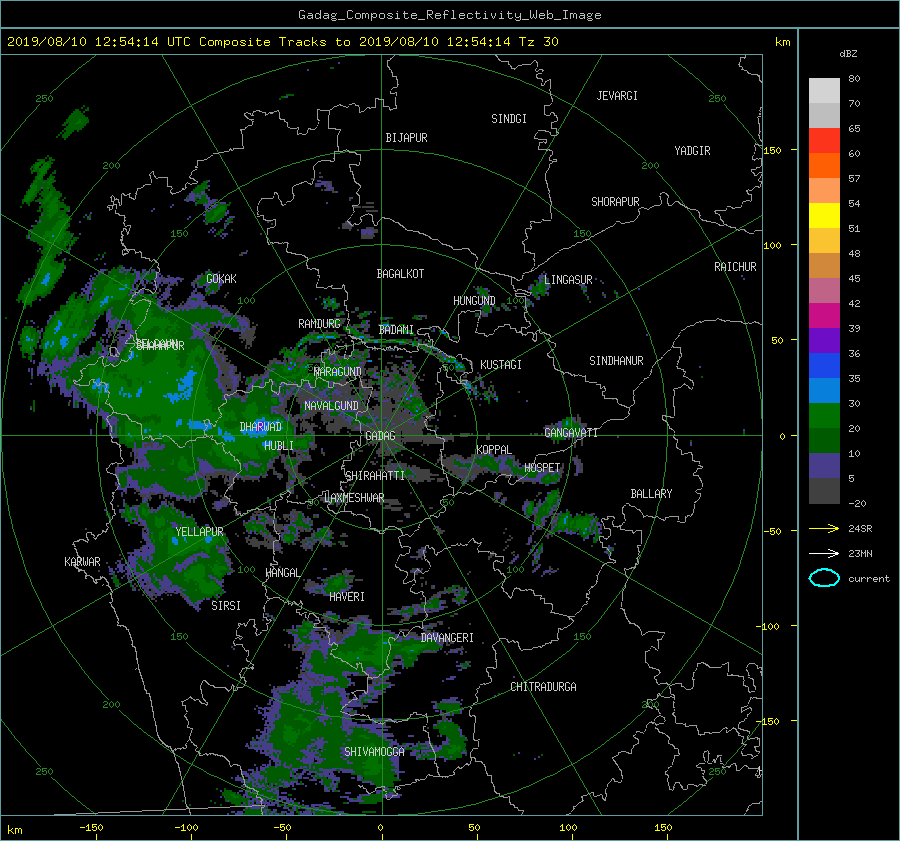This screenshot has width=900, height=841.
Task: Click the HUBLI city label
Action: tap(279, 445)
